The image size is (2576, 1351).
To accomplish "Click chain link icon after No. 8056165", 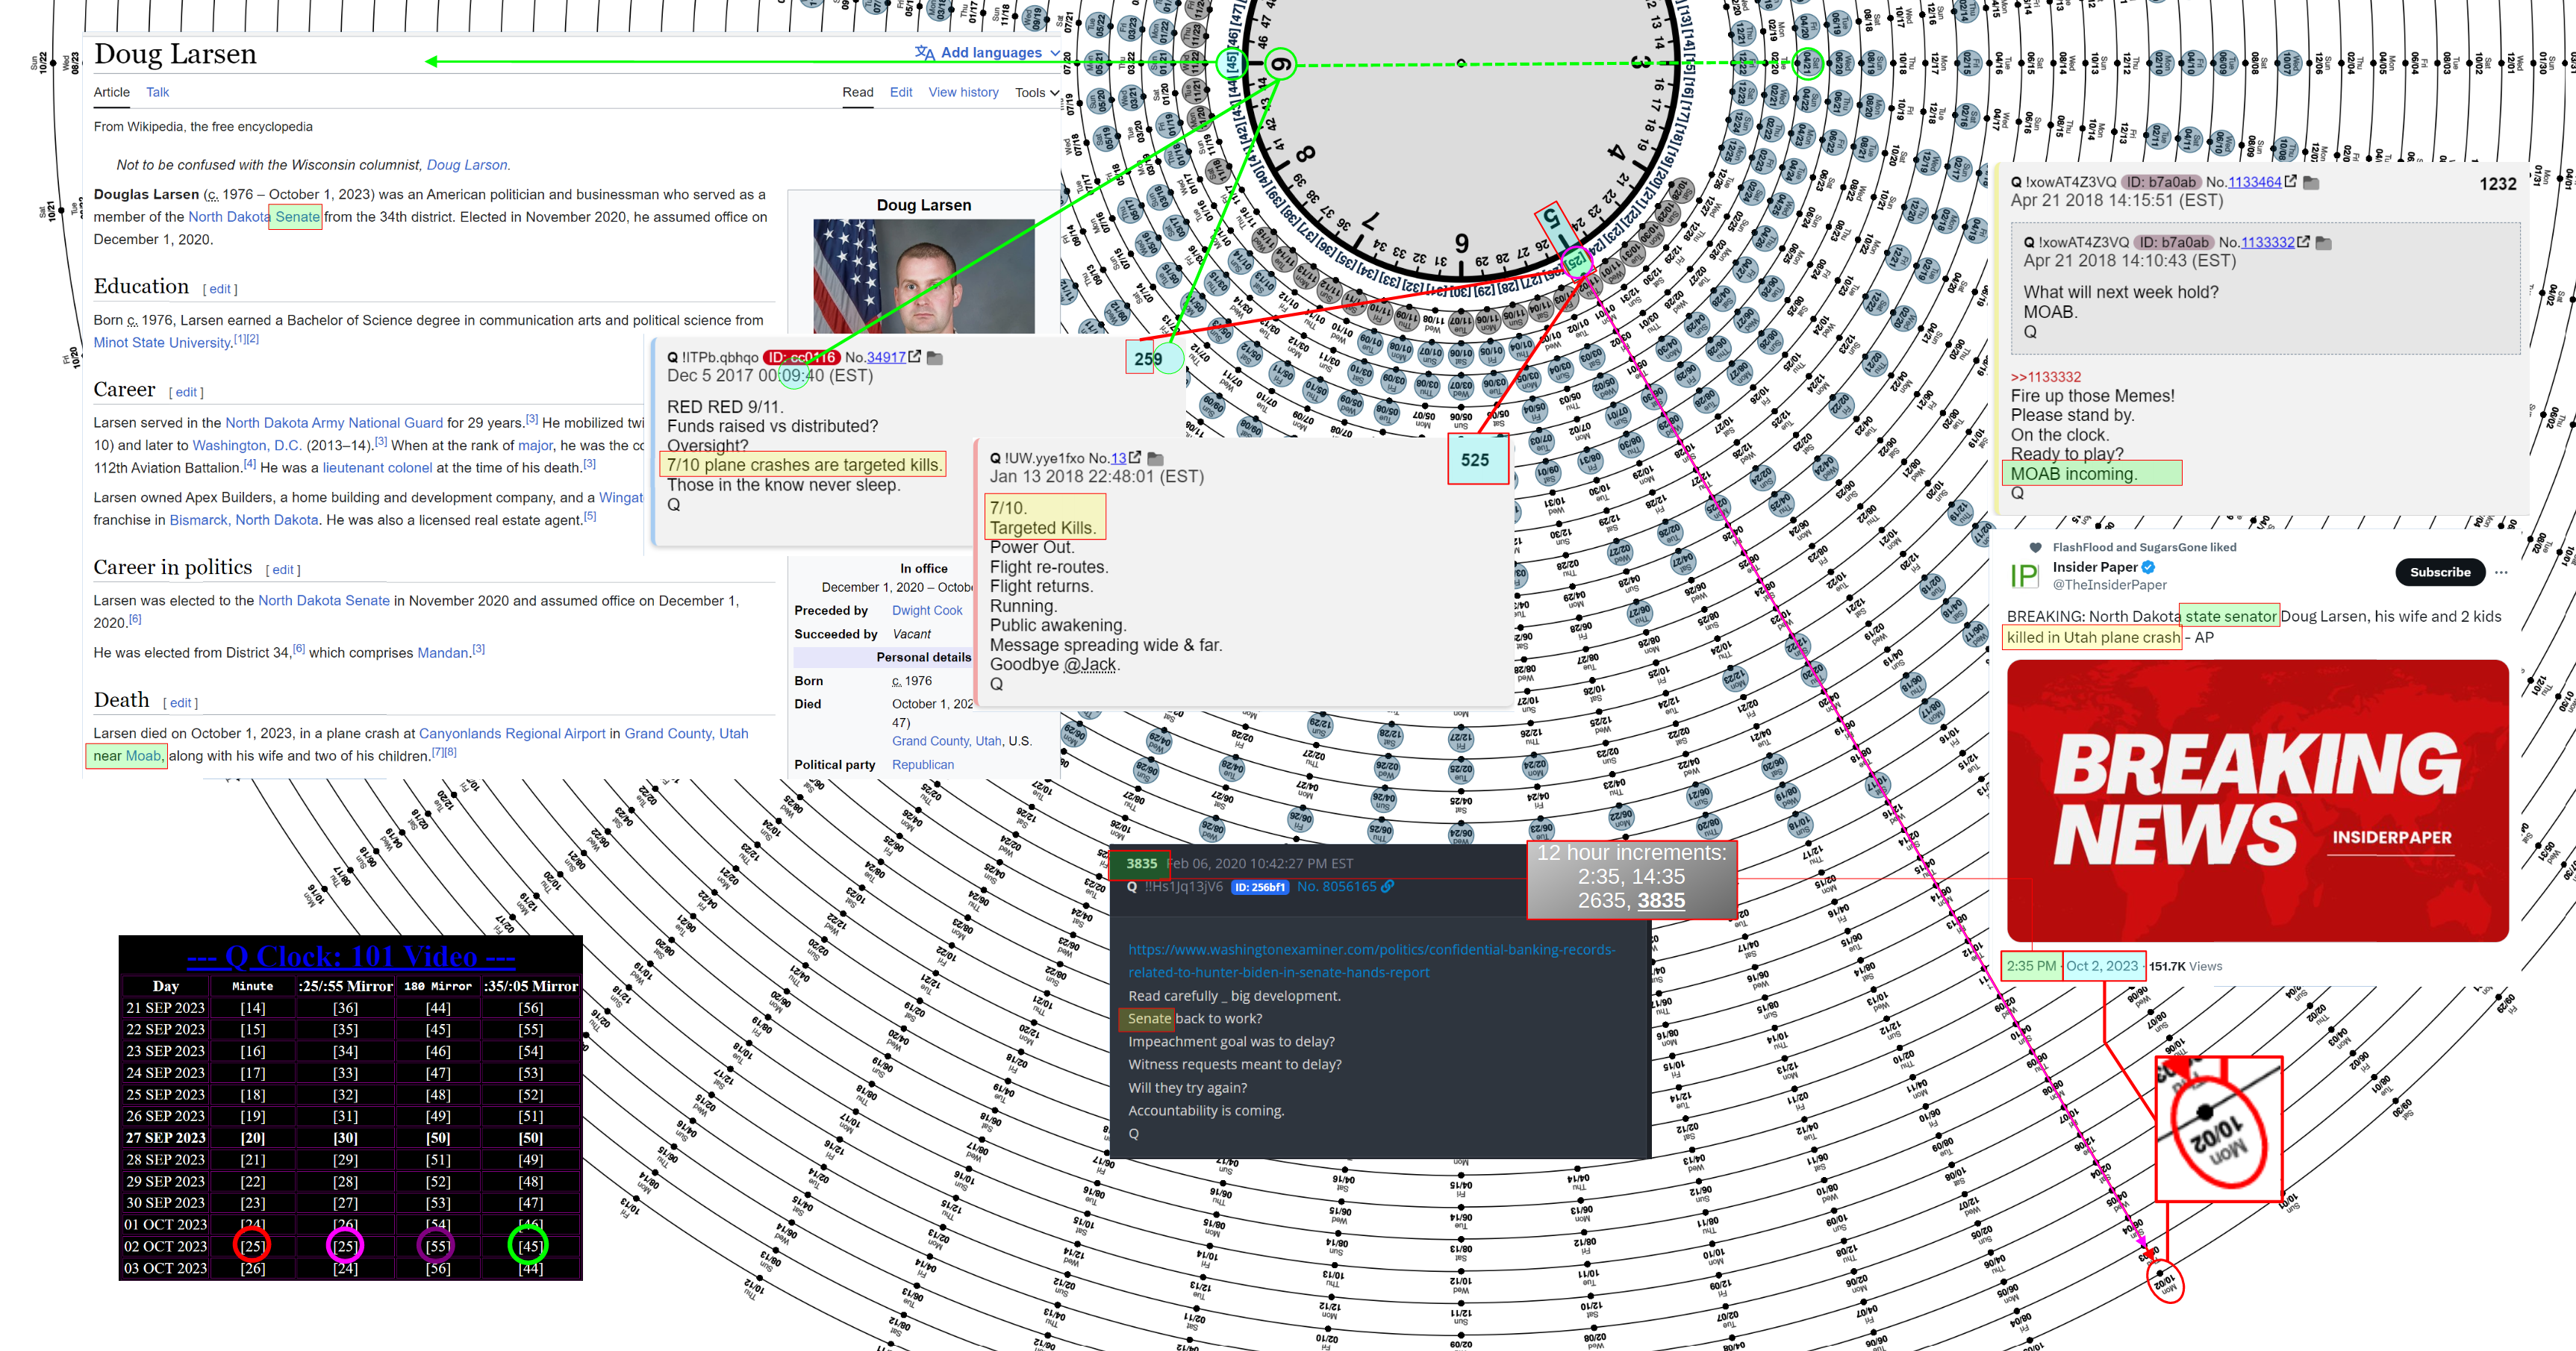I will pyautogui.click(x=1387, y=886).
